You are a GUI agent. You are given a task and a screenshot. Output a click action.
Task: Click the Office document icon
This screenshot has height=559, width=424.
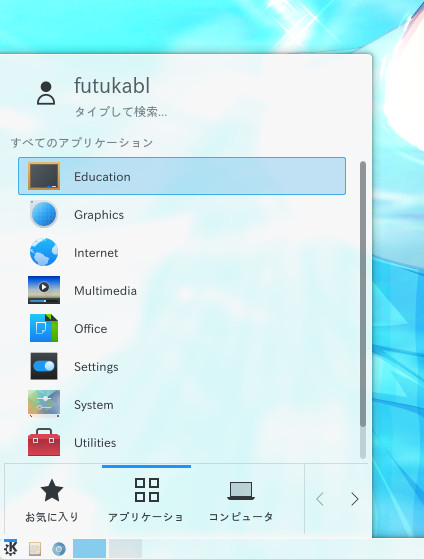(44, 328)
